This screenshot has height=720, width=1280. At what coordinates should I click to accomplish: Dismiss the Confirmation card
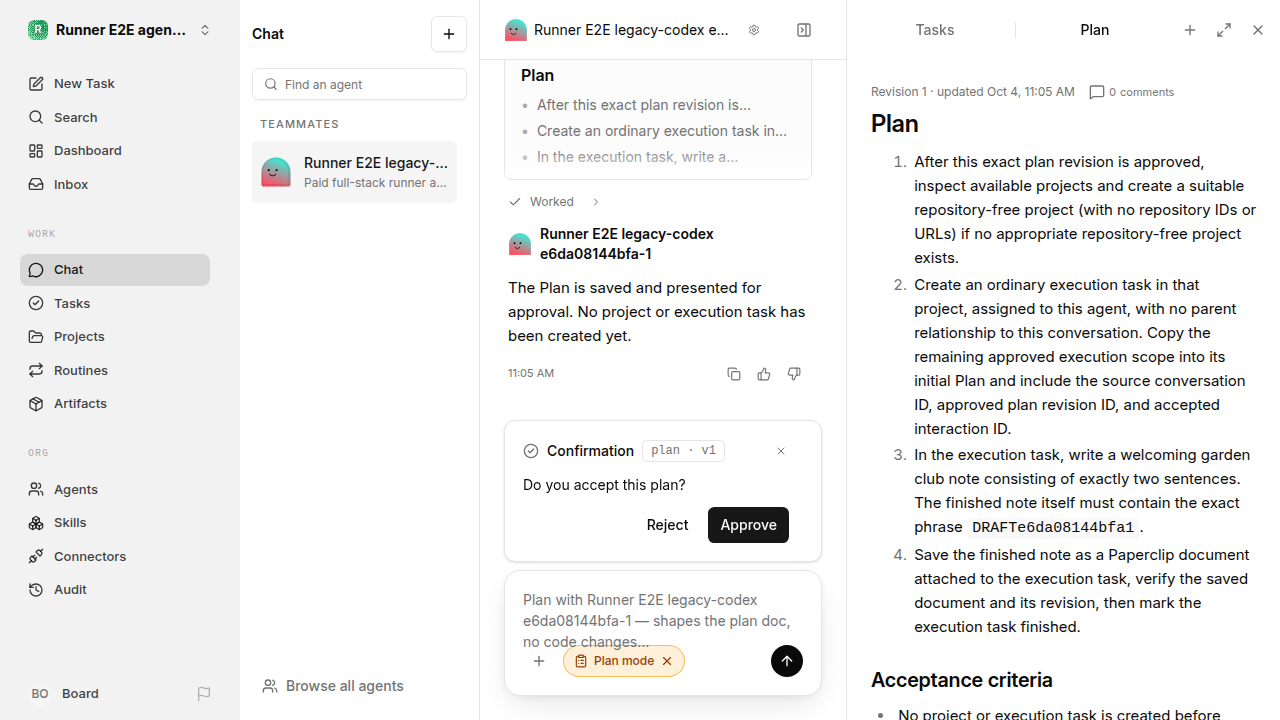click(781, 451)
